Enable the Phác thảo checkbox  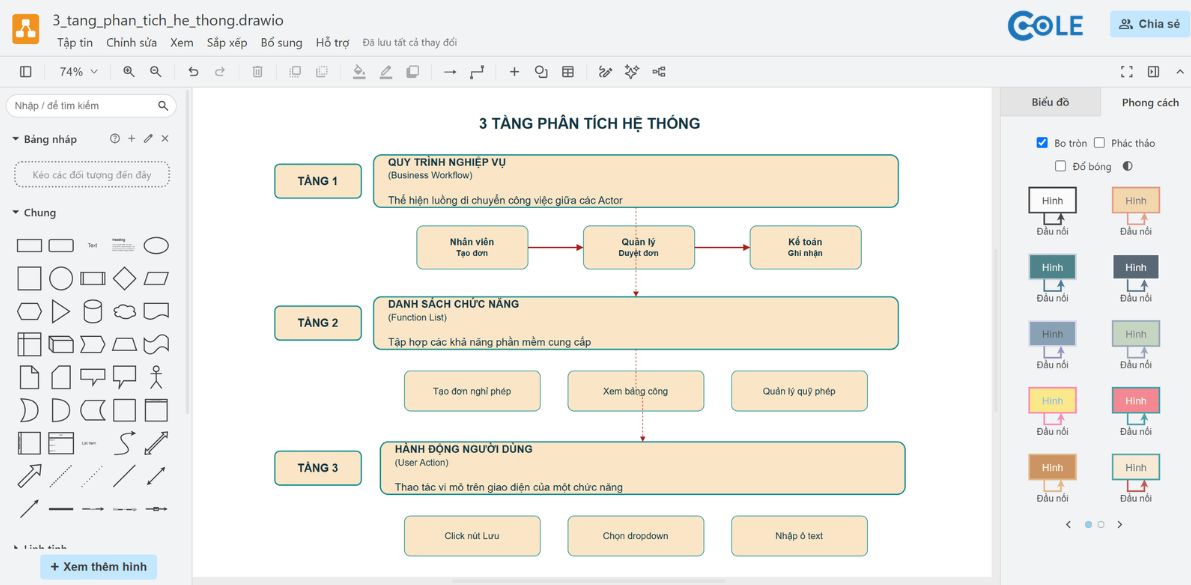(x=1099, y=143)
